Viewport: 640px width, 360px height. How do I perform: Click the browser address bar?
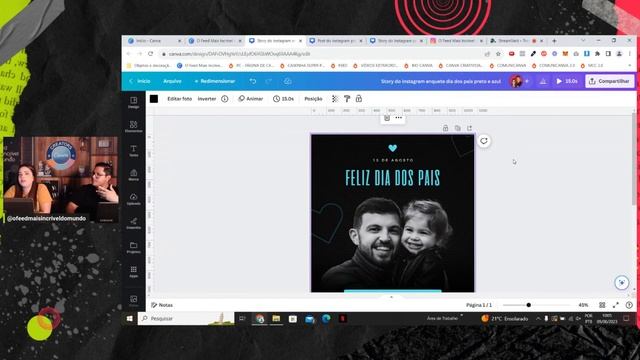[322, 54]
